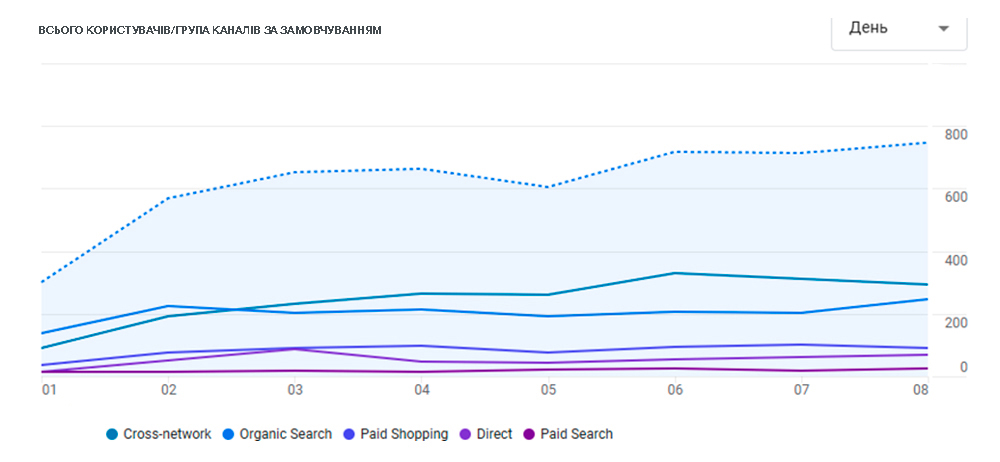Click the 200 value on the y-axis
Screen dimensions: 1000x462
(955, 321)
